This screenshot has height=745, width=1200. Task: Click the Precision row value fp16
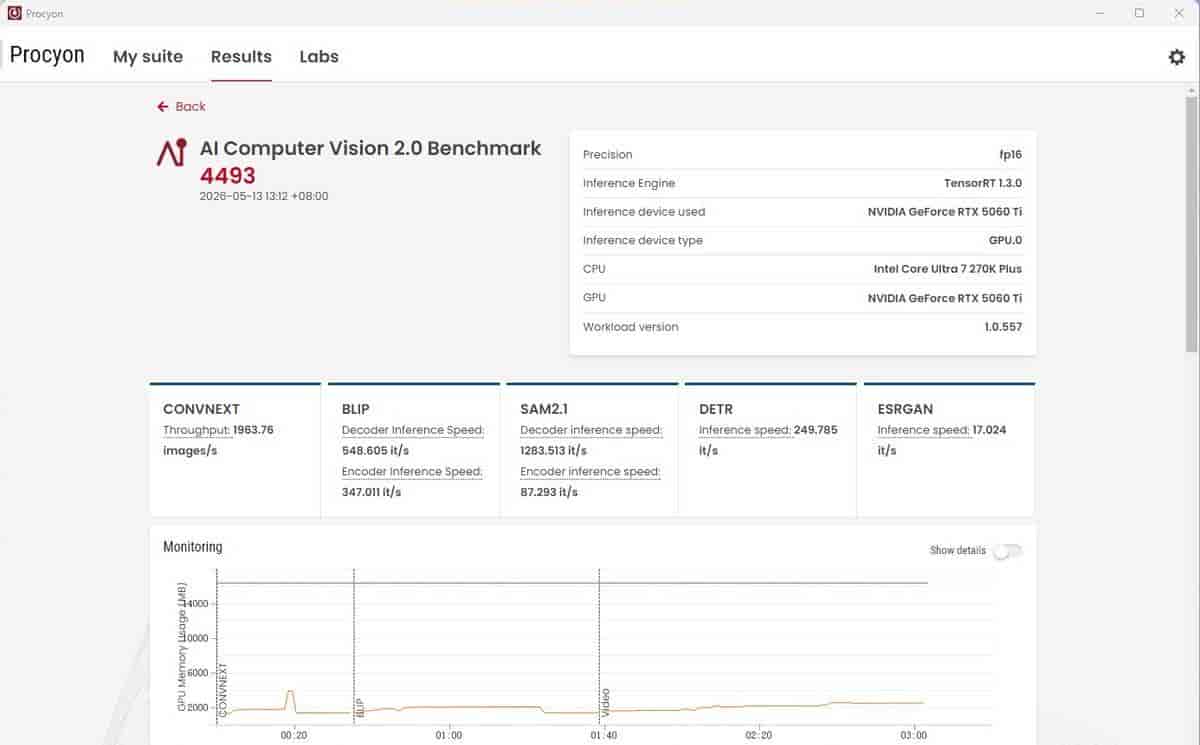coord(1009,155)
